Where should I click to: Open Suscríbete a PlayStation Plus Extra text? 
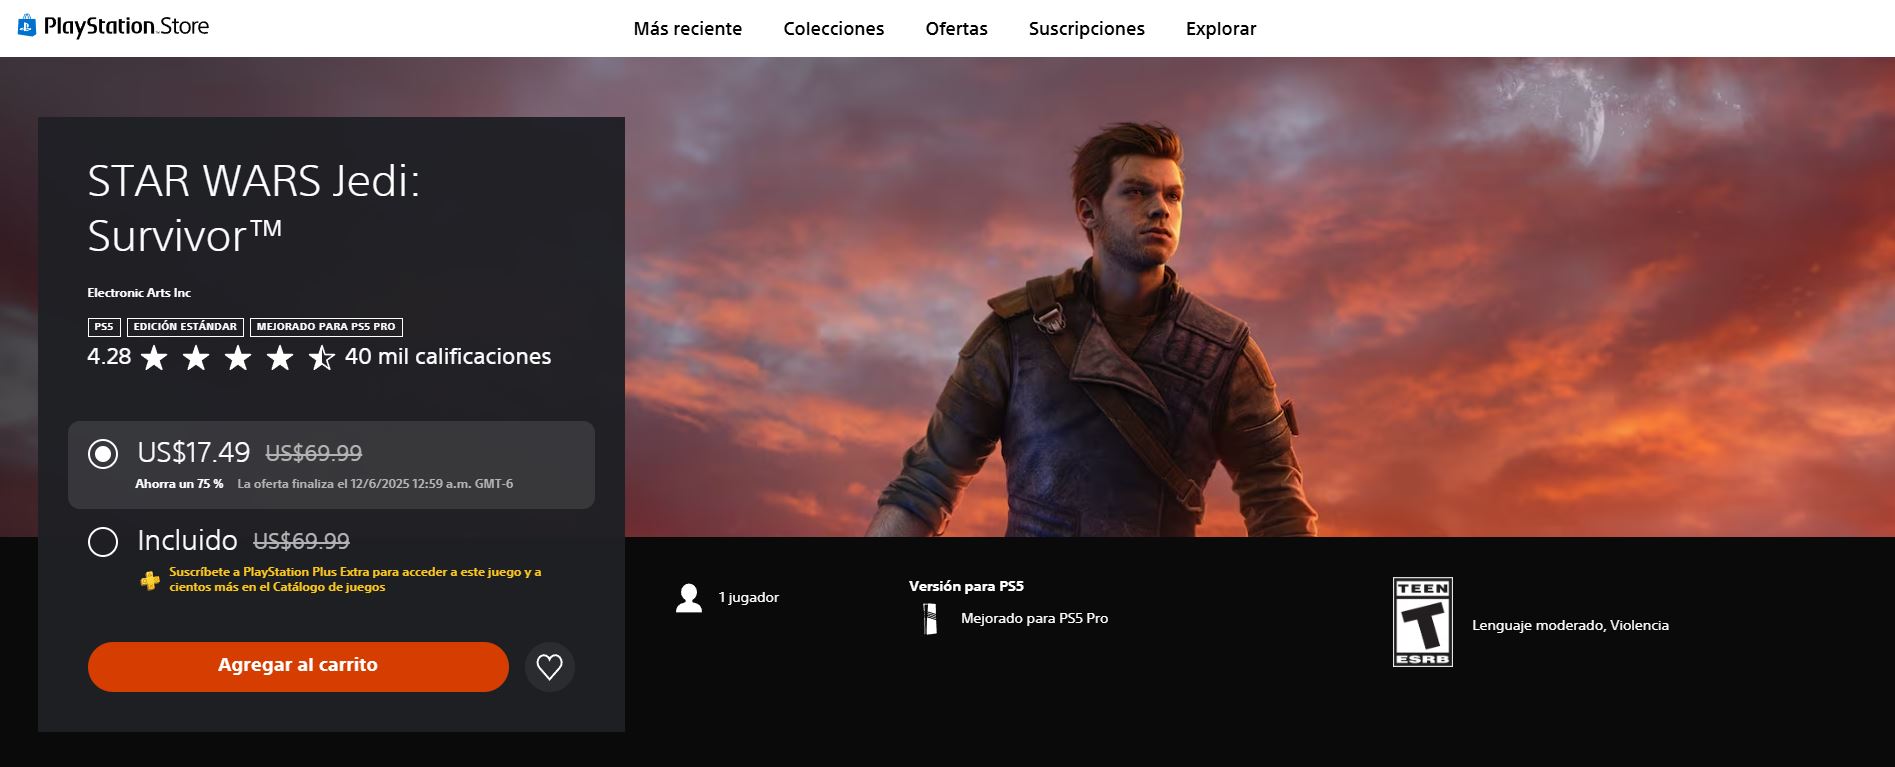(355, 579)
